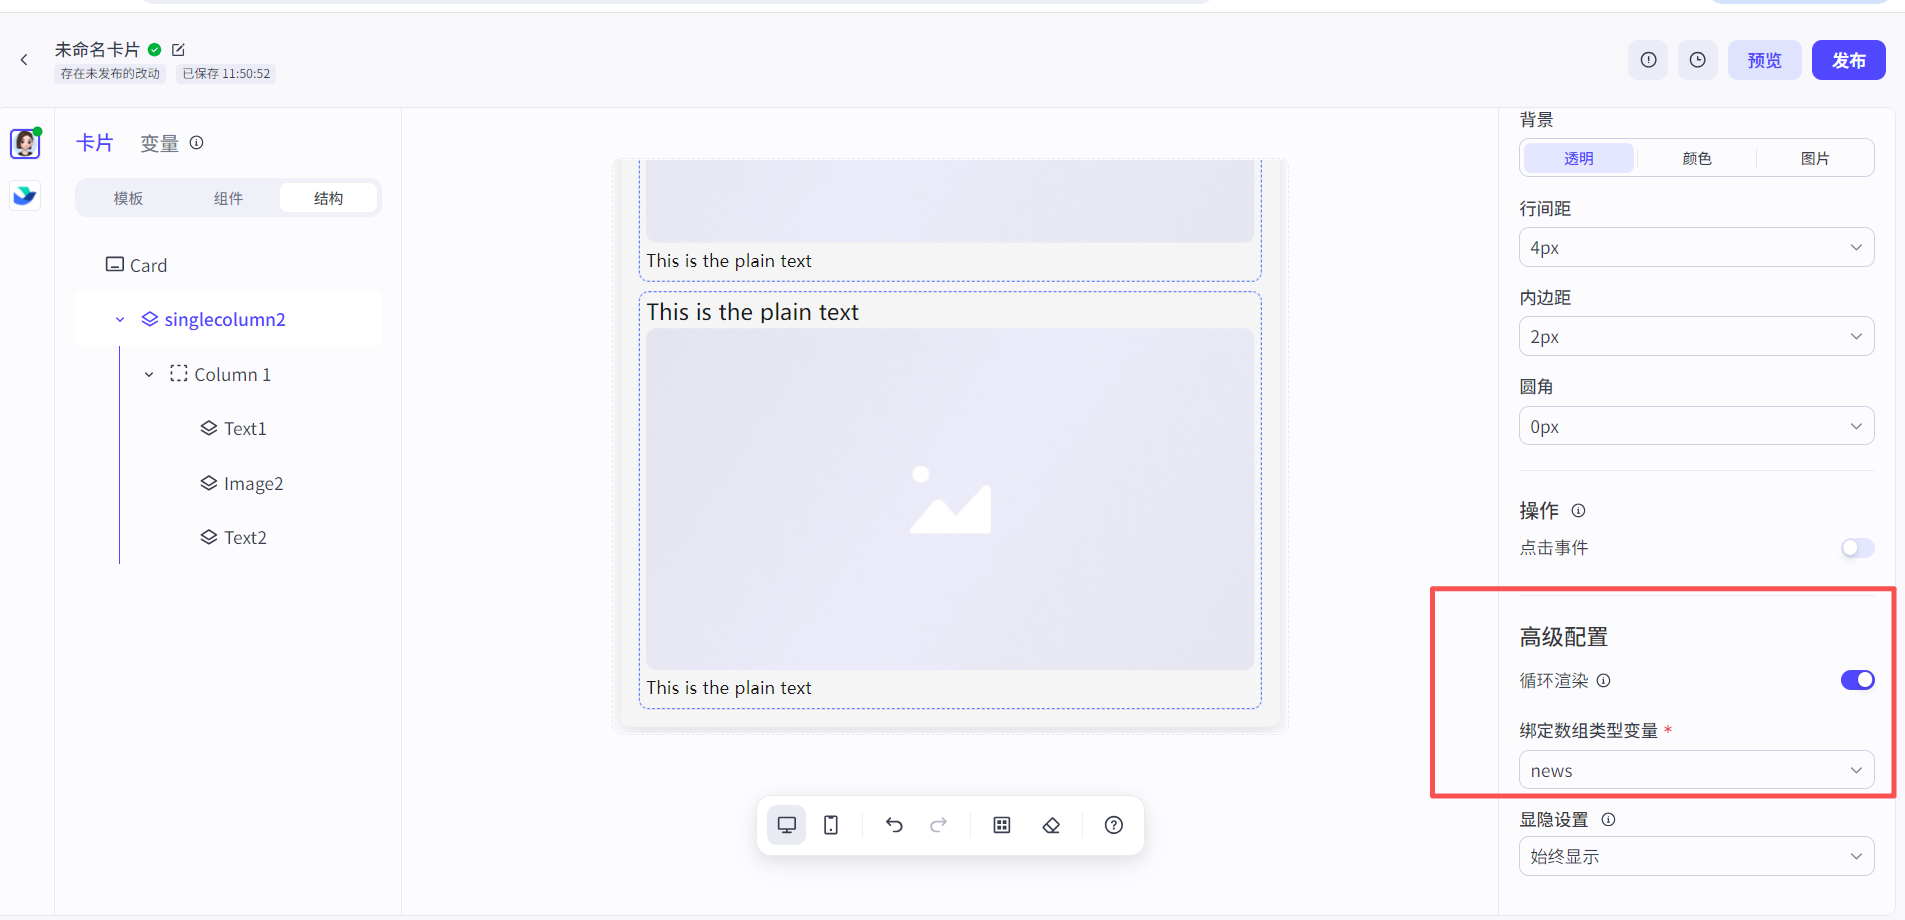Click the 预览 preview button

click(1765, 60)
